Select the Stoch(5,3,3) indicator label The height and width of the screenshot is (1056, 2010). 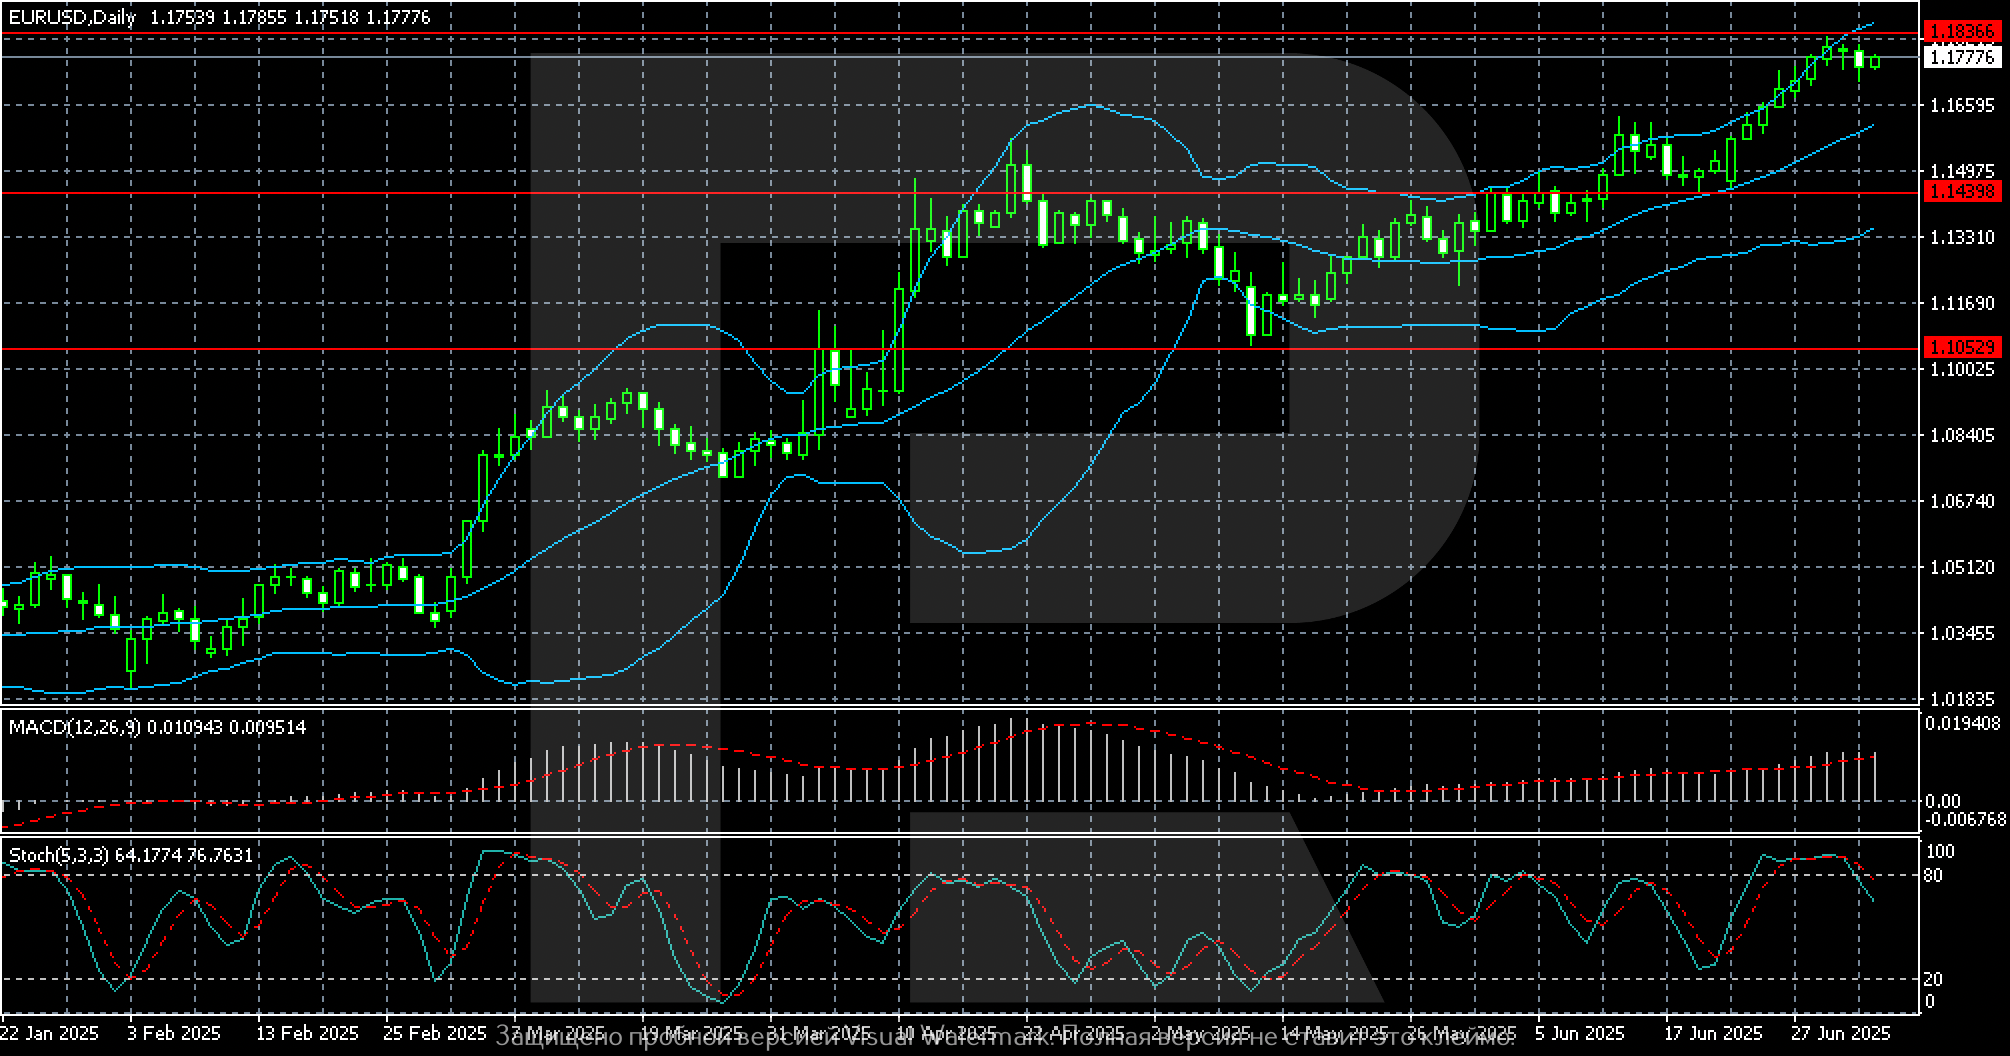[x=60, y=855]
